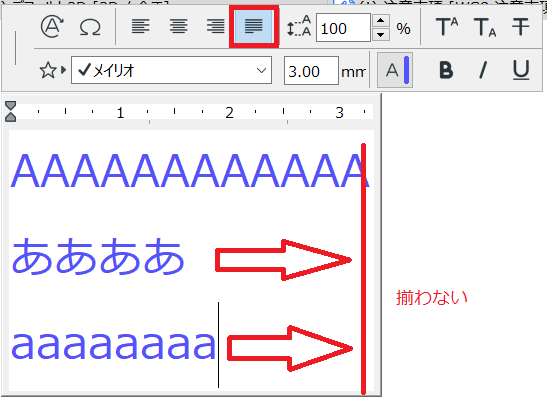
Task: Decrease line spacing with down arrow
Action: pyautogui.click(x=381, y=35)
